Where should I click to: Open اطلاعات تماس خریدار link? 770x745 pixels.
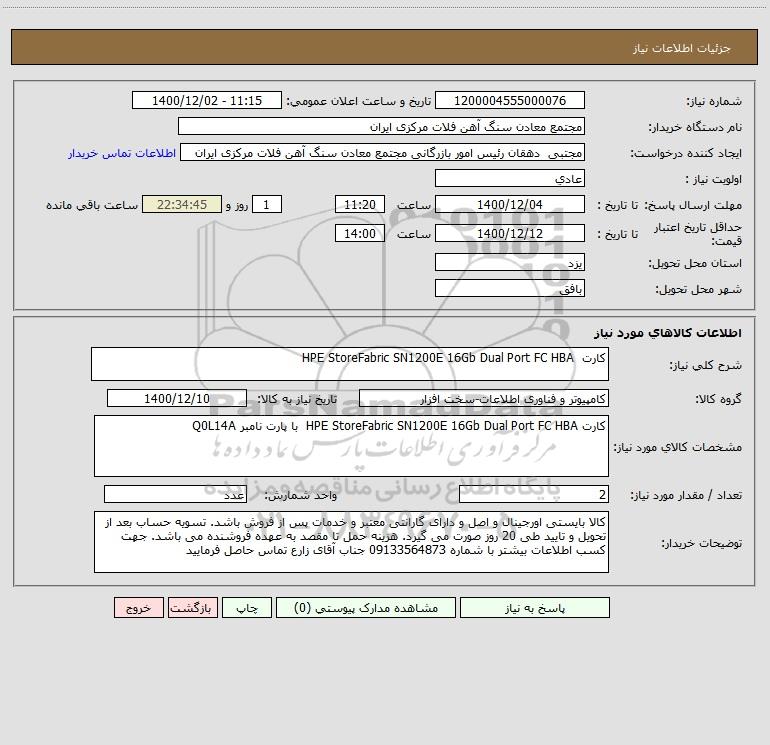click(122, 153)
